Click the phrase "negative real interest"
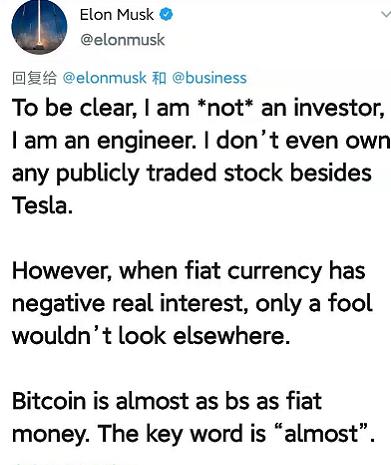 [x=129, y=303]
